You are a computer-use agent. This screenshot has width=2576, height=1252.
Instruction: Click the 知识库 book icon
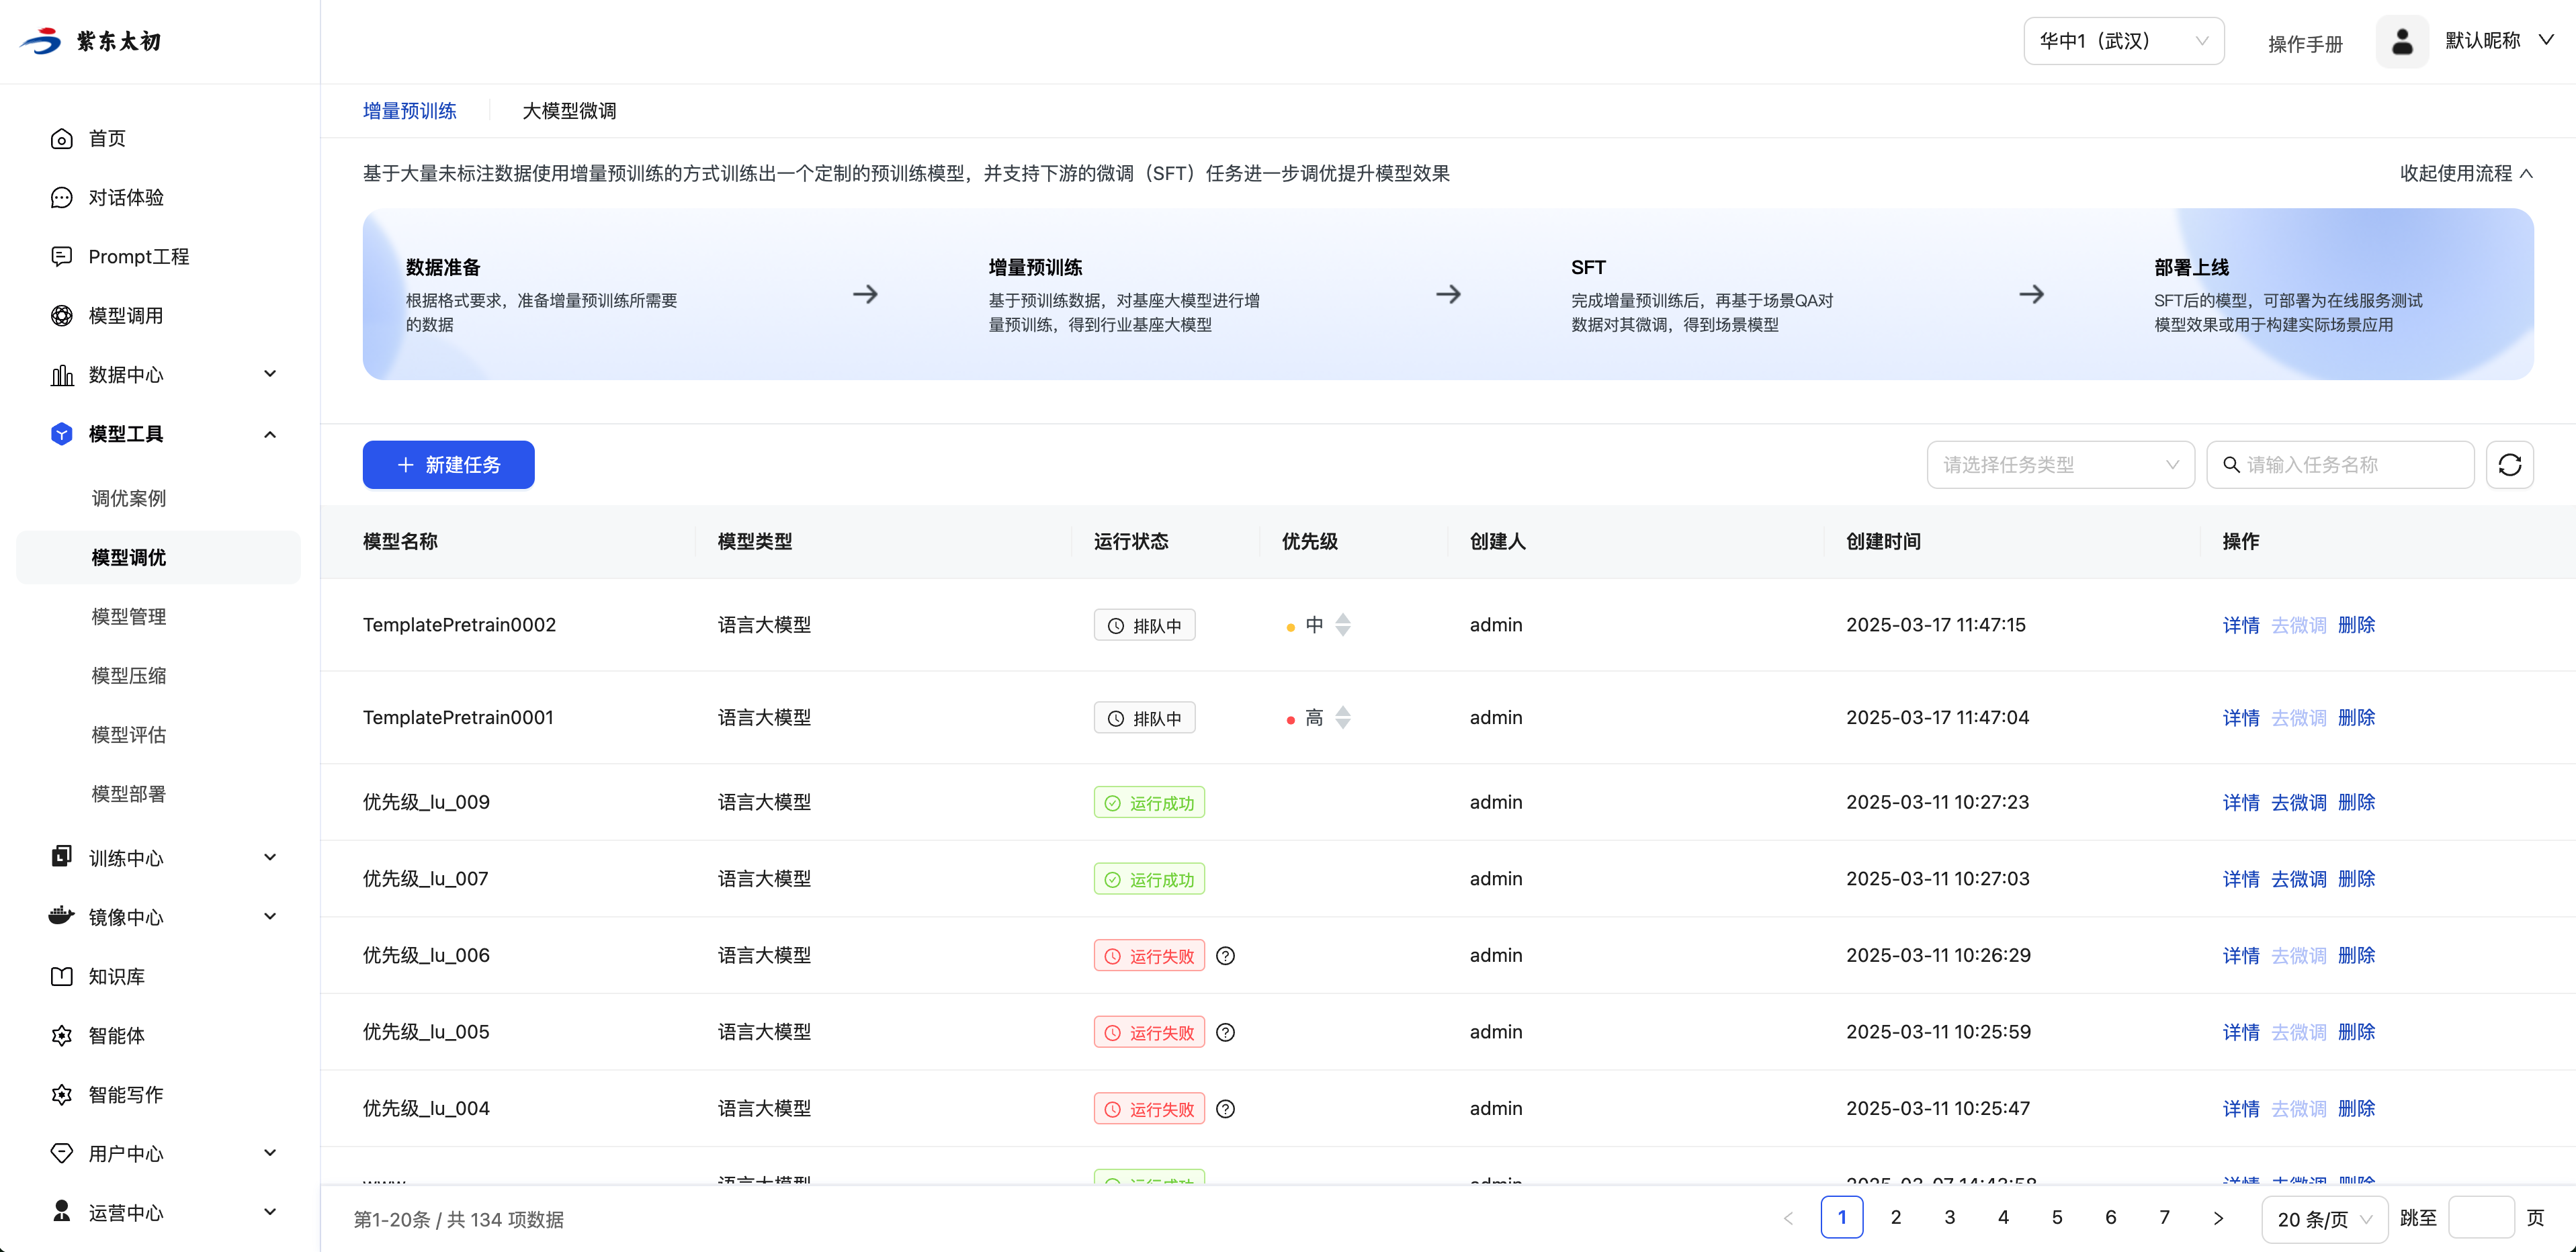point(62,977)
